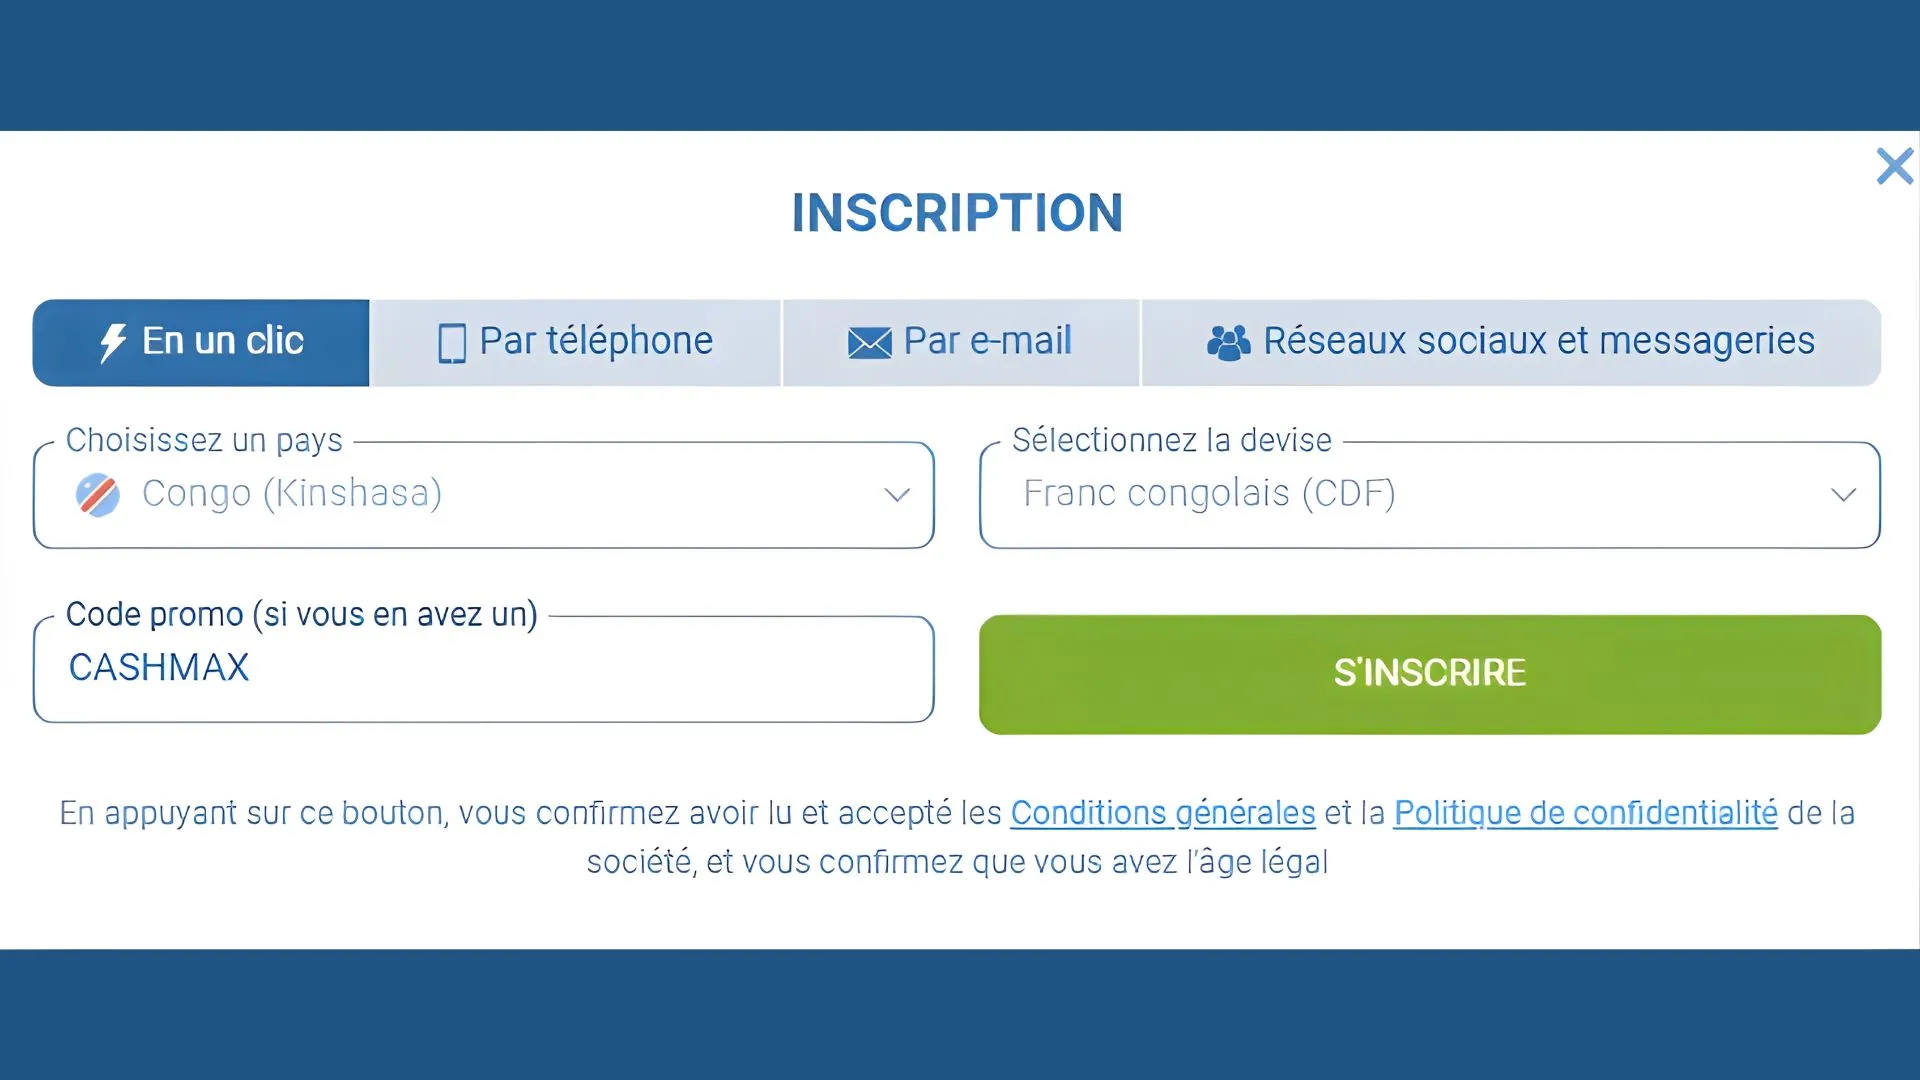Click the INSCRIPTION heading text
The width and height of the screenshot is (1920, 1080).
coord(957,212)
